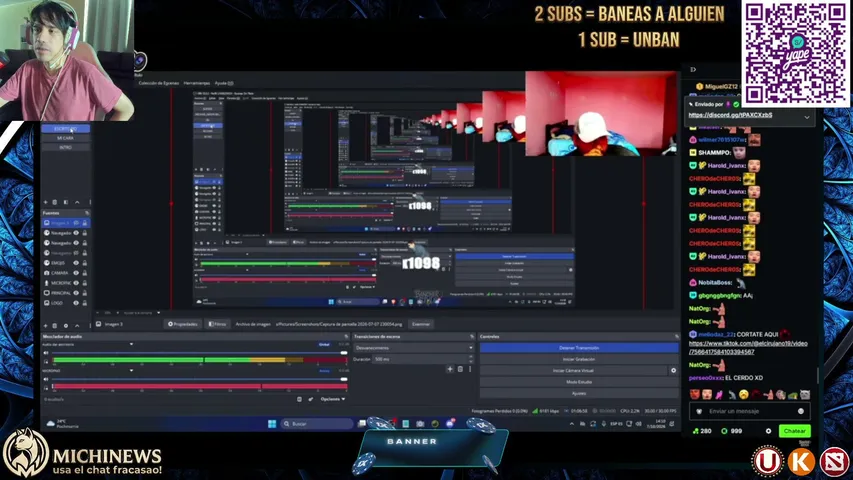The height and width of the screenshot is (480, 853).
Task: Click the dock icon in the Fuentes panel header
Action: [x=86, y=213]
